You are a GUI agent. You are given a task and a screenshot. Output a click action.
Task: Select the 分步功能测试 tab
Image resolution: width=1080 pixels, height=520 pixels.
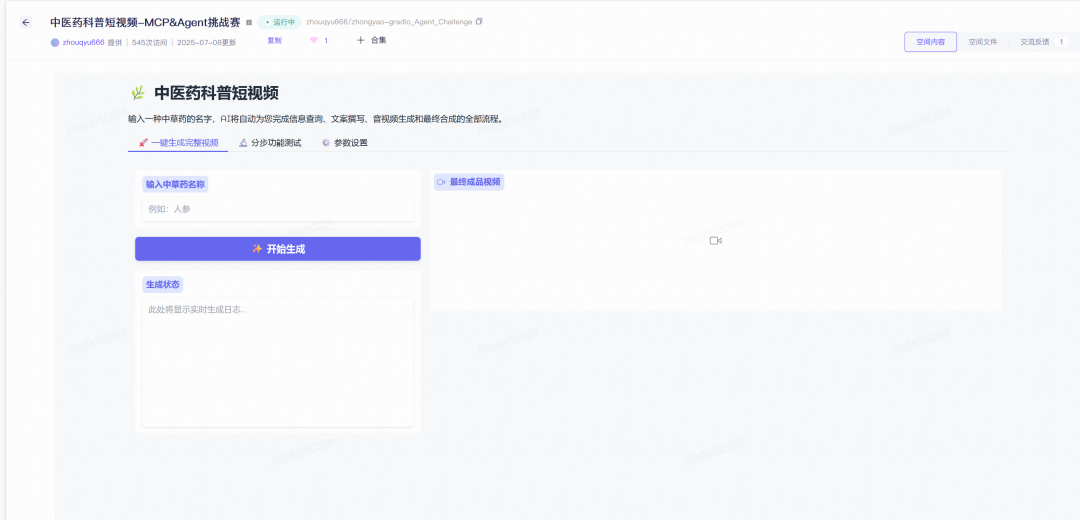click(x=270, y=143)
